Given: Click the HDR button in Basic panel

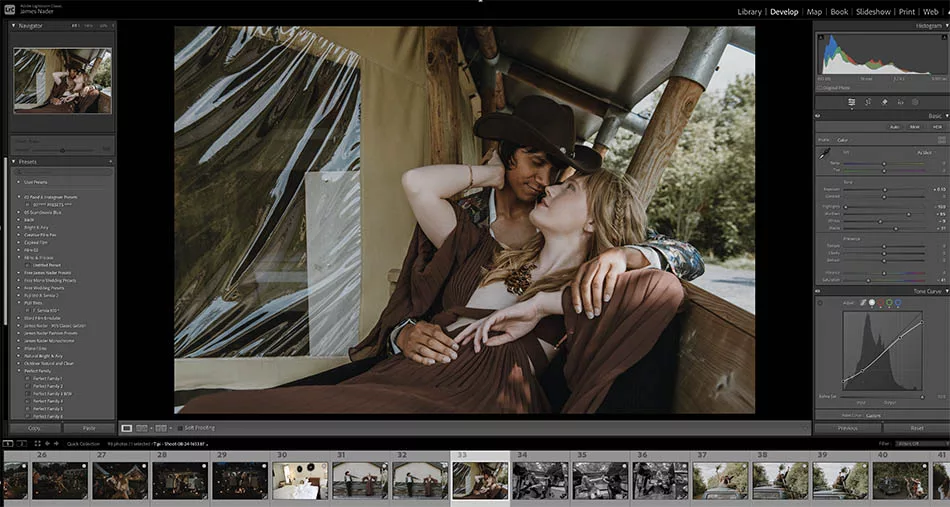Looking at the screenshot, I should (x=937, y=127).
